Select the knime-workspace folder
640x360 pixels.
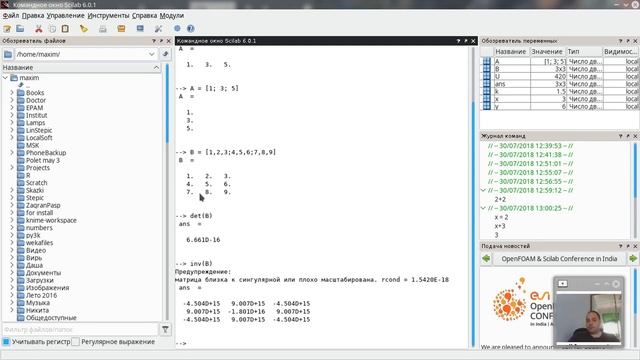(51, 220)
